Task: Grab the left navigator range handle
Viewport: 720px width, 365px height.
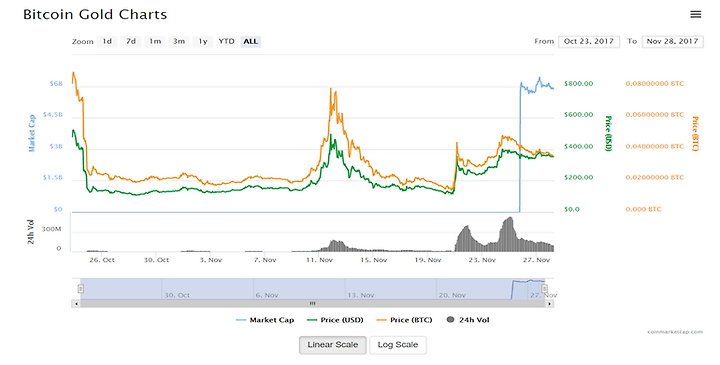Action: tap(80, 289)
